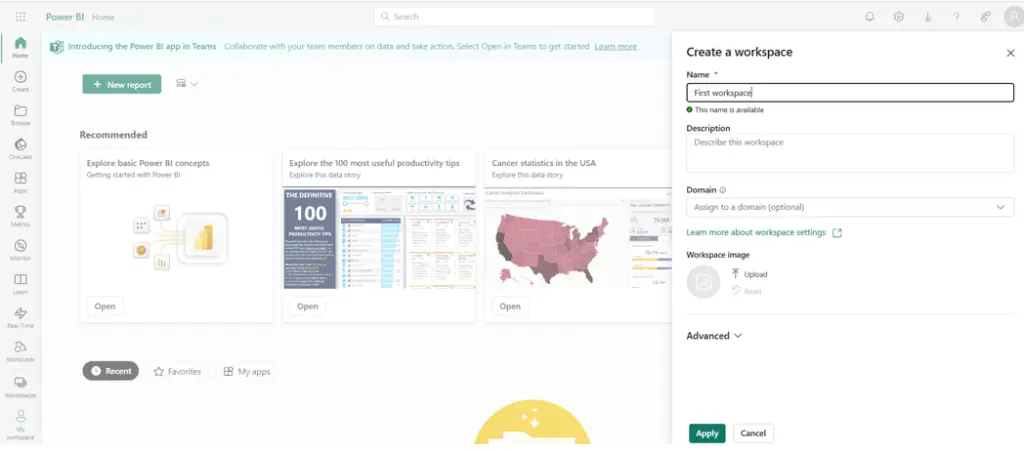The height and width of the screenshot is (451, 1024).
Task: Open notifications bell icon
Action: [x=870, y=17]
